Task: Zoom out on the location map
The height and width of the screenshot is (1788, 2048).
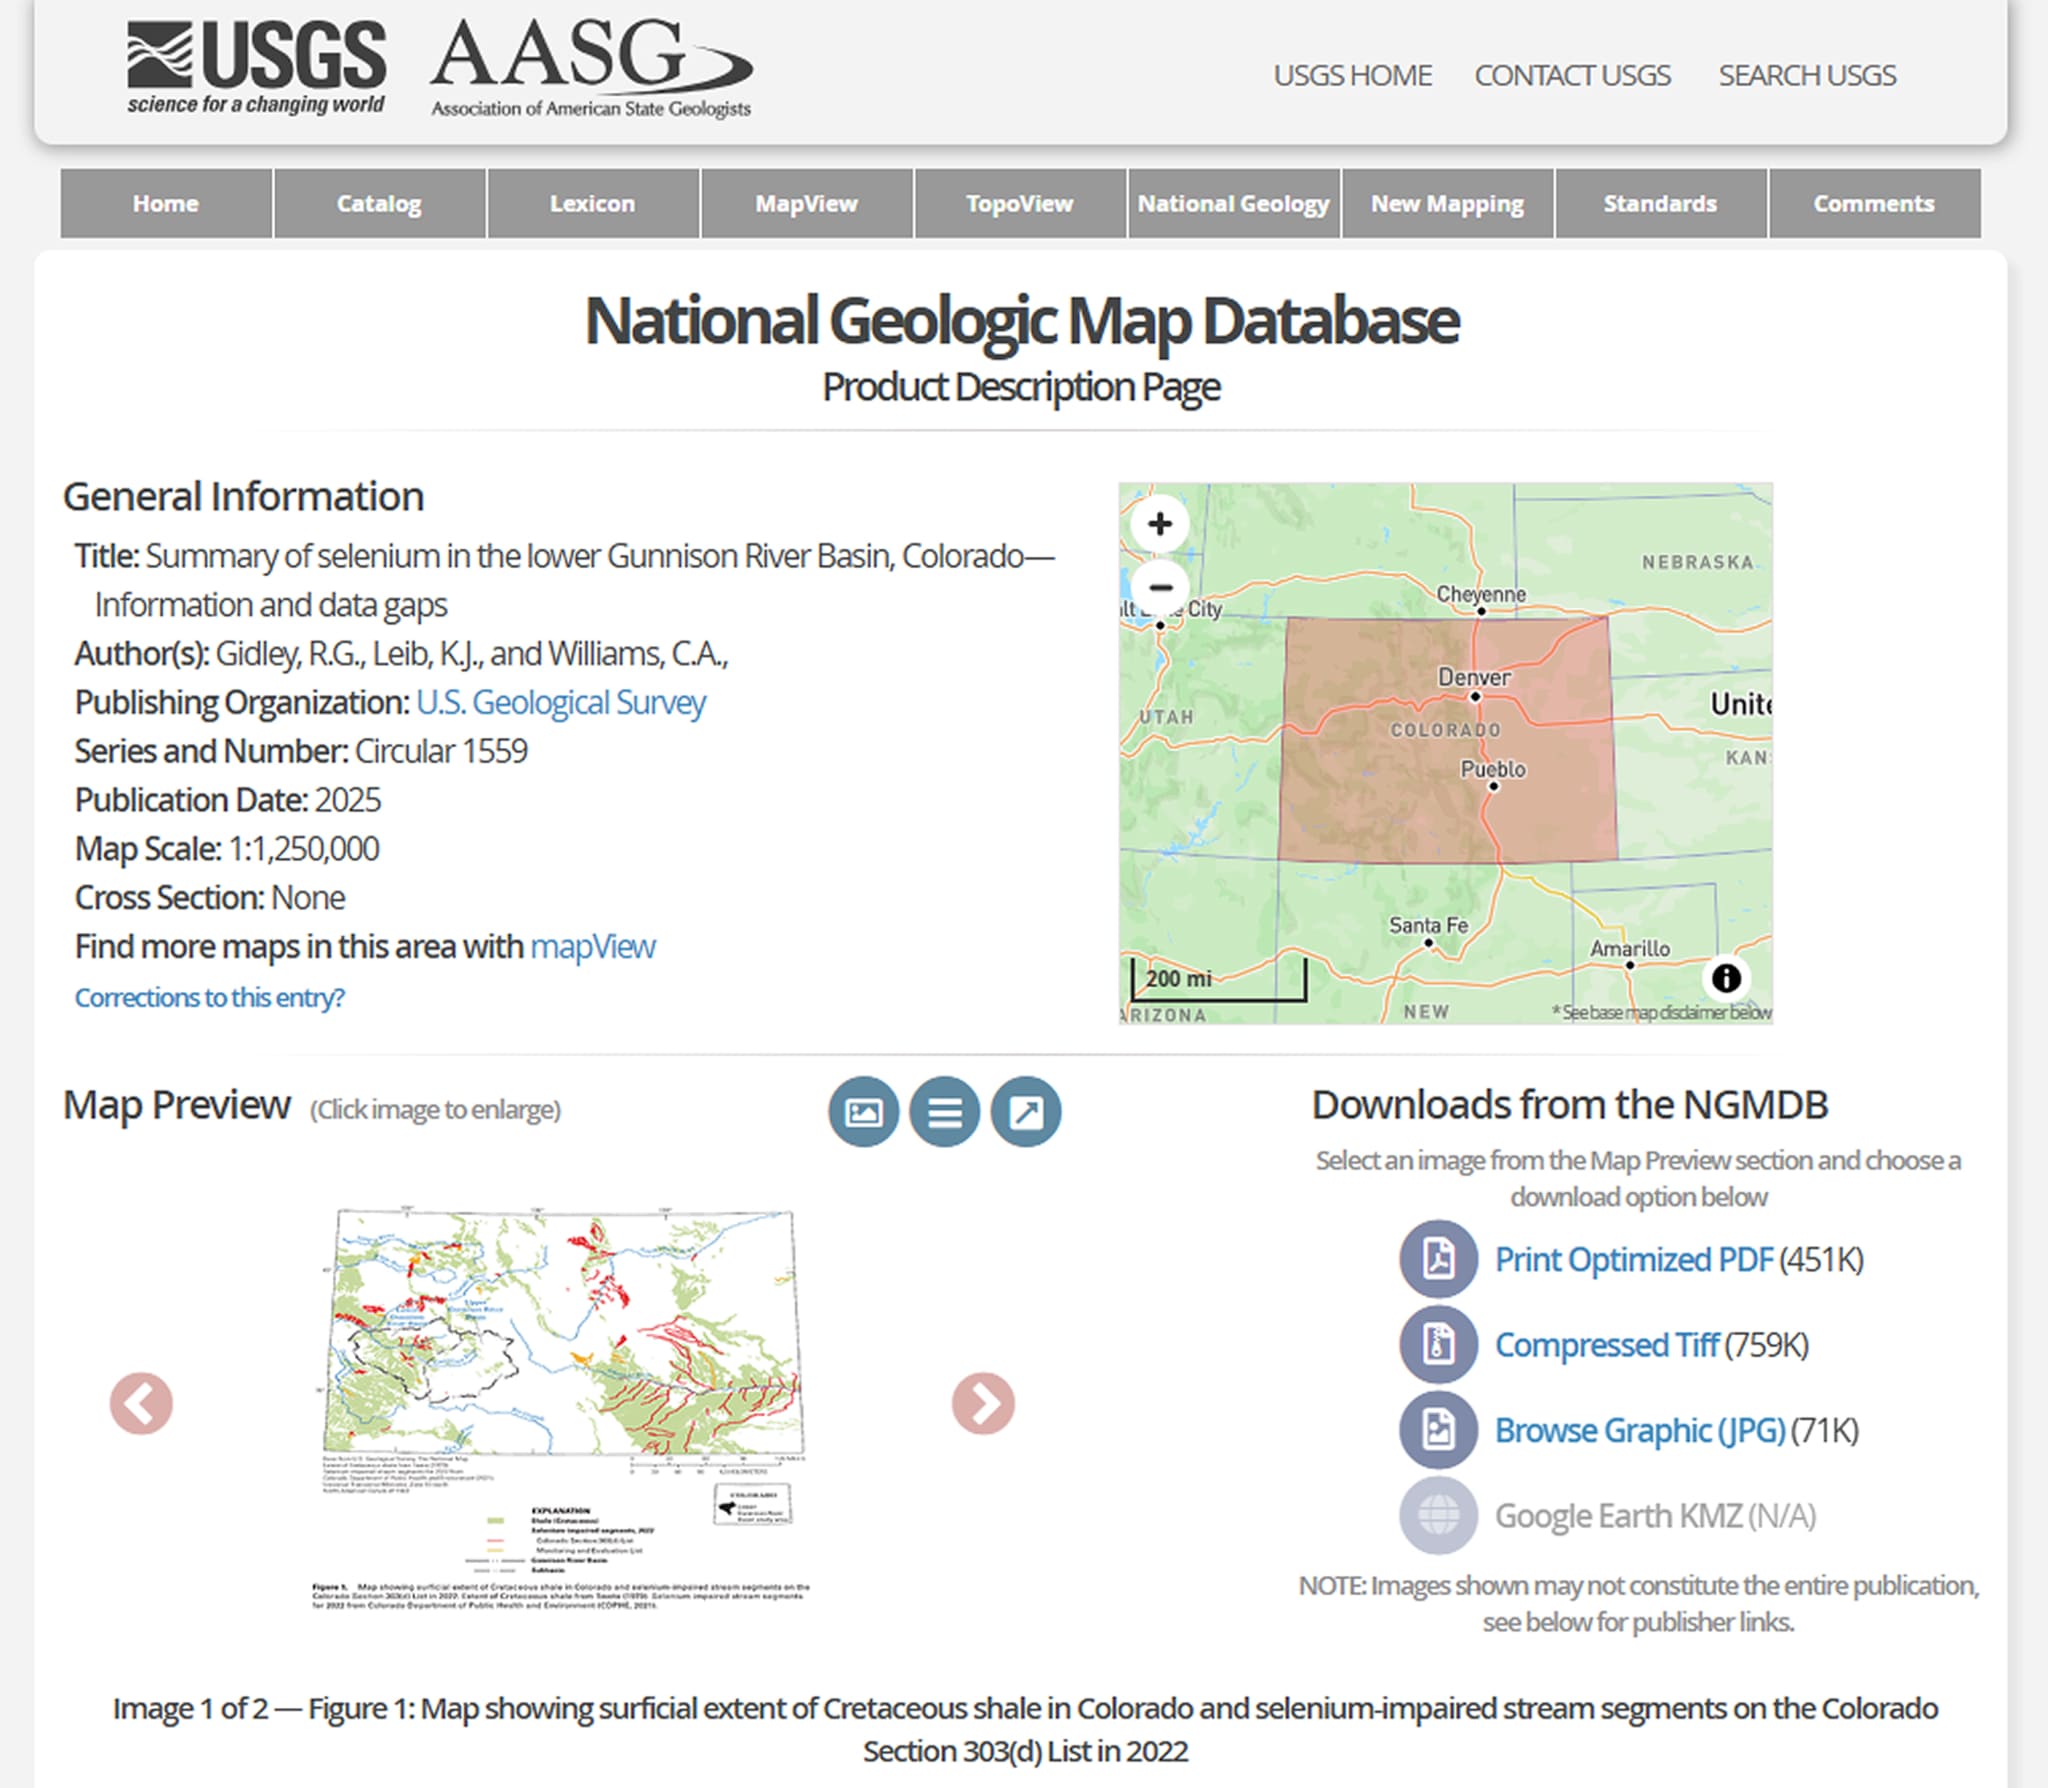Action: pyautogui.click(x=1160, y=587)
